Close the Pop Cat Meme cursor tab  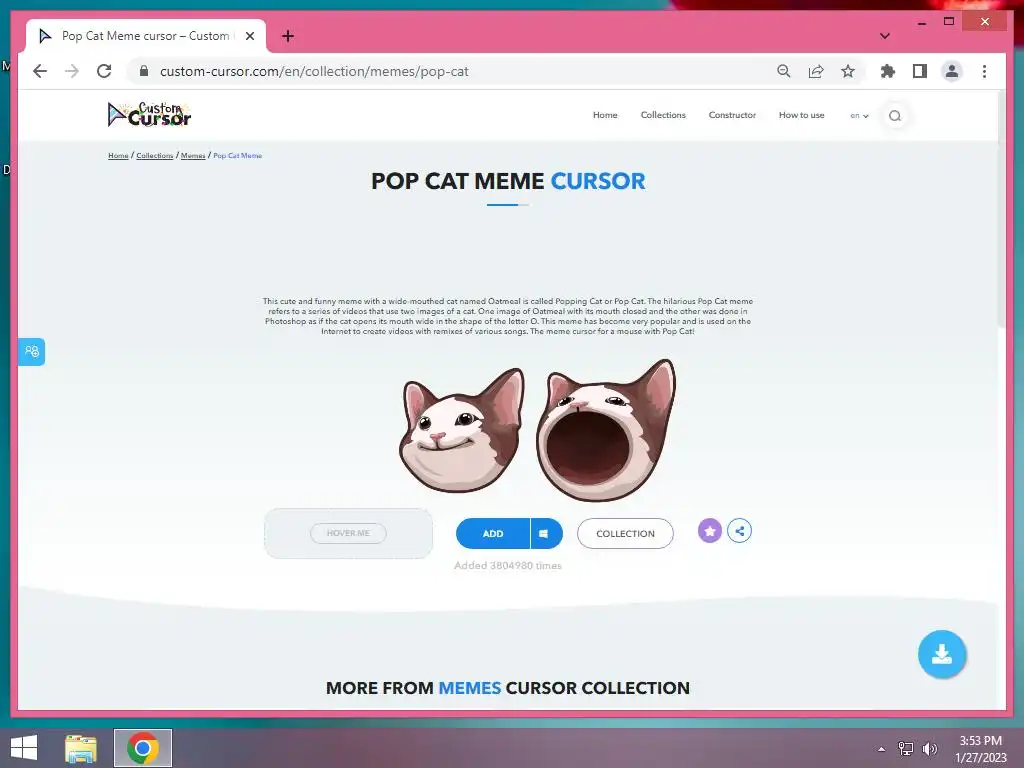click(249, 36)
